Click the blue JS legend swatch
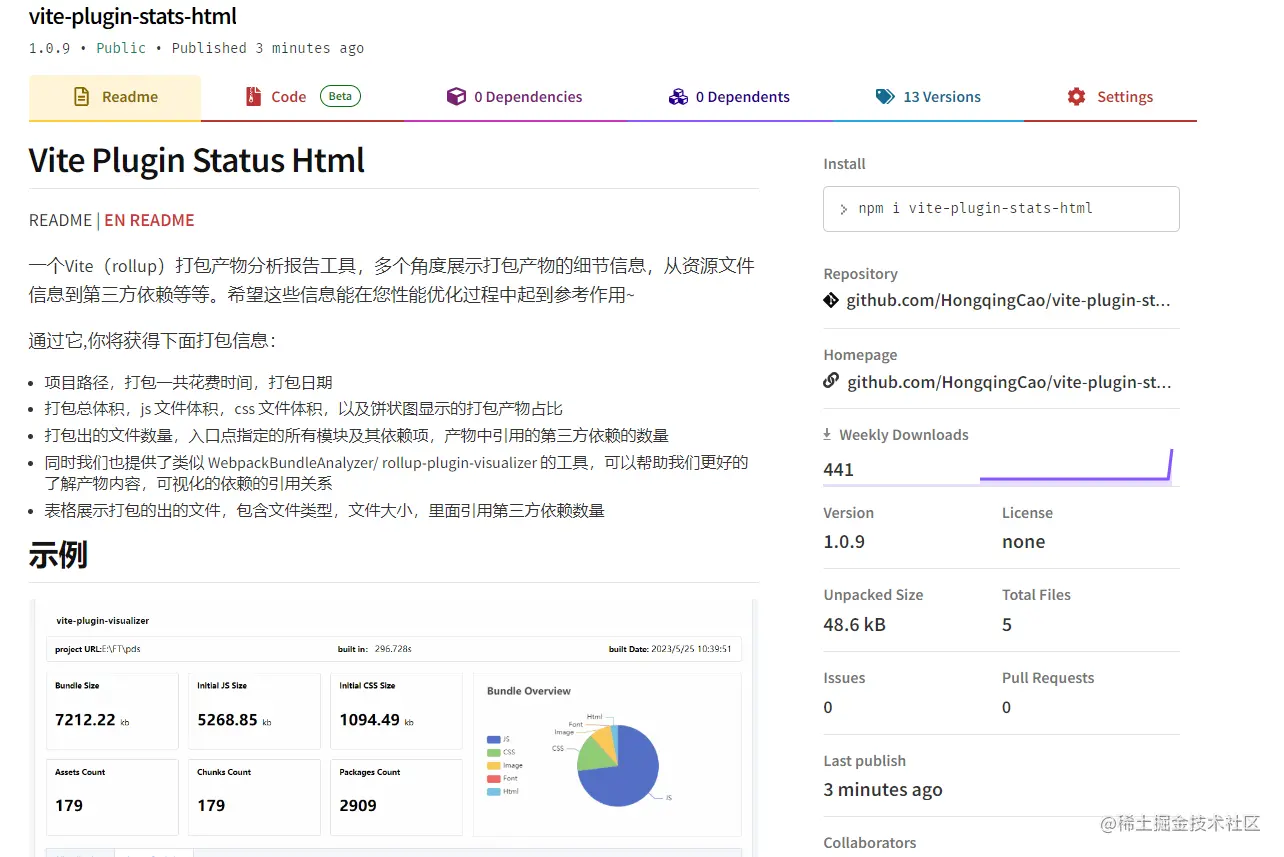 pyautogui.click(x=493, y=739)
